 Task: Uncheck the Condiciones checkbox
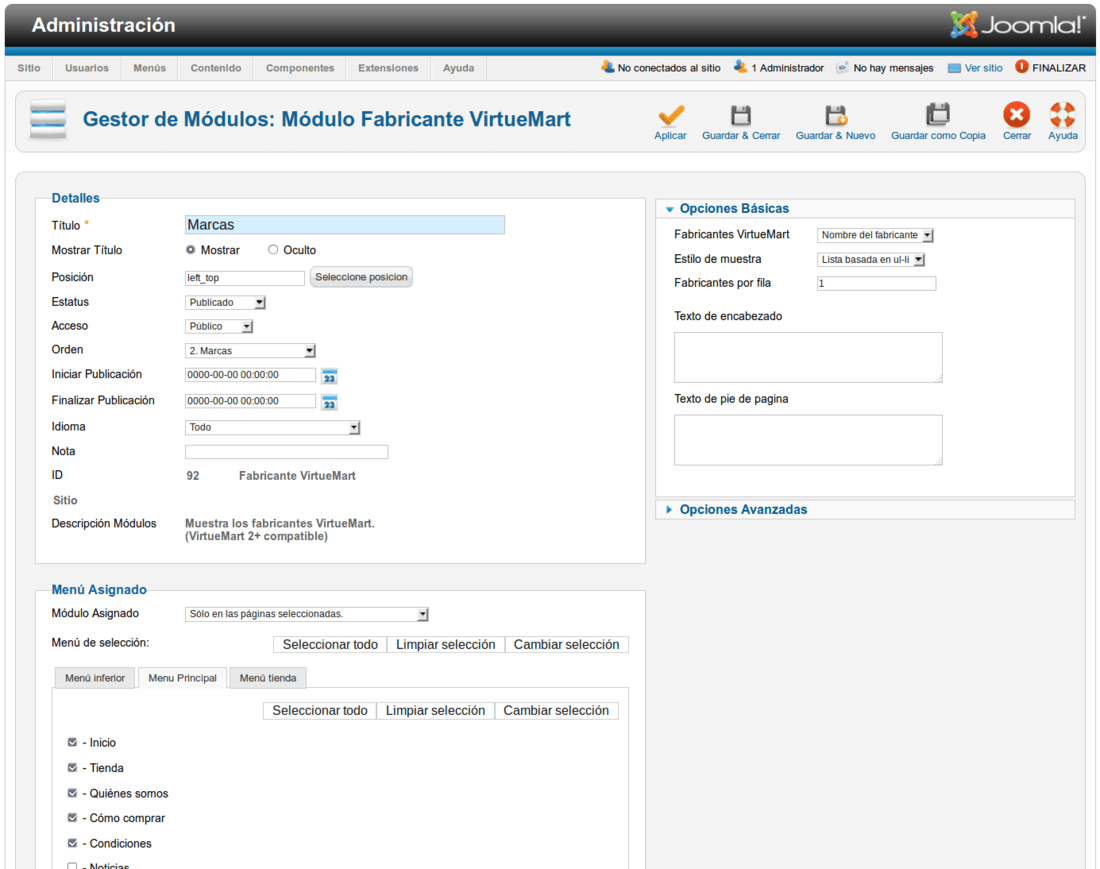pos(72,843)
